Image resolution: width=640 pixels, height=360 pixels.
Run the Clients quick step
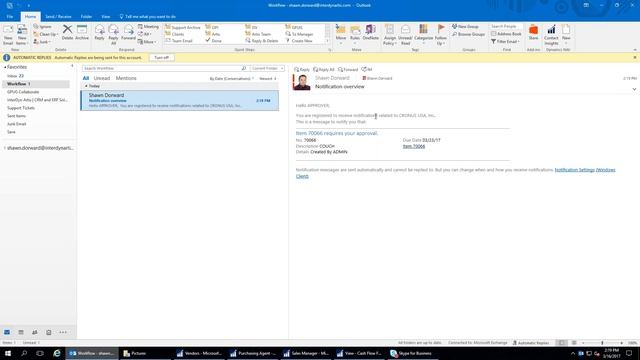pyautogui.click(x=175, y=34)
